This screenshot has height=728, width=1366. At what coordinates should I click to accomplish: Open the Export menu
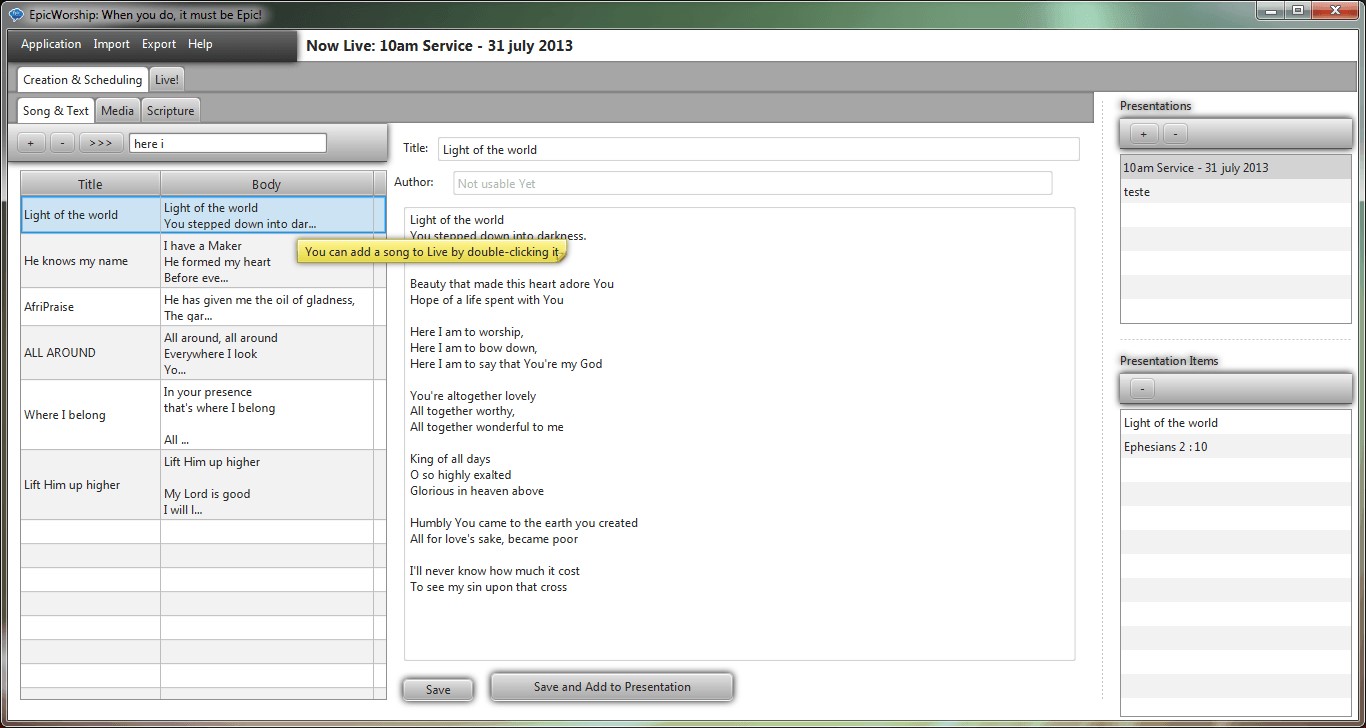pyautogui.click(x=159, y=44)
